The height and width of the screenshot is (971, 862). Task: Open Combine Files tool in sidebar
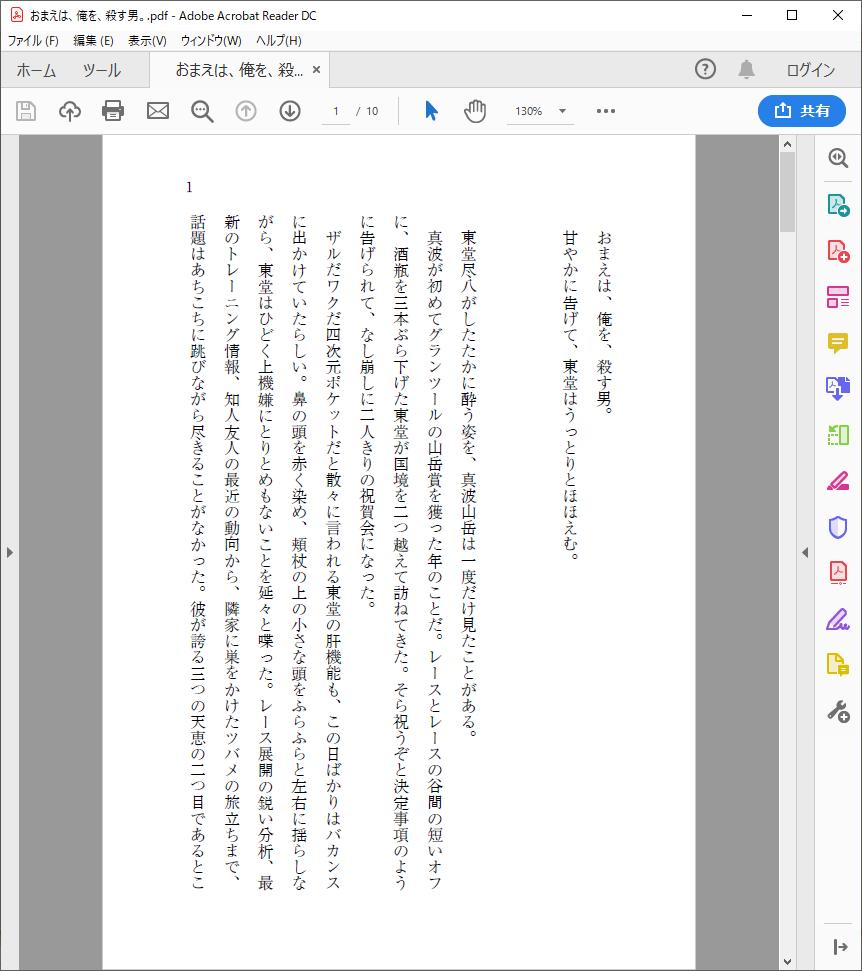pos(838,388)
